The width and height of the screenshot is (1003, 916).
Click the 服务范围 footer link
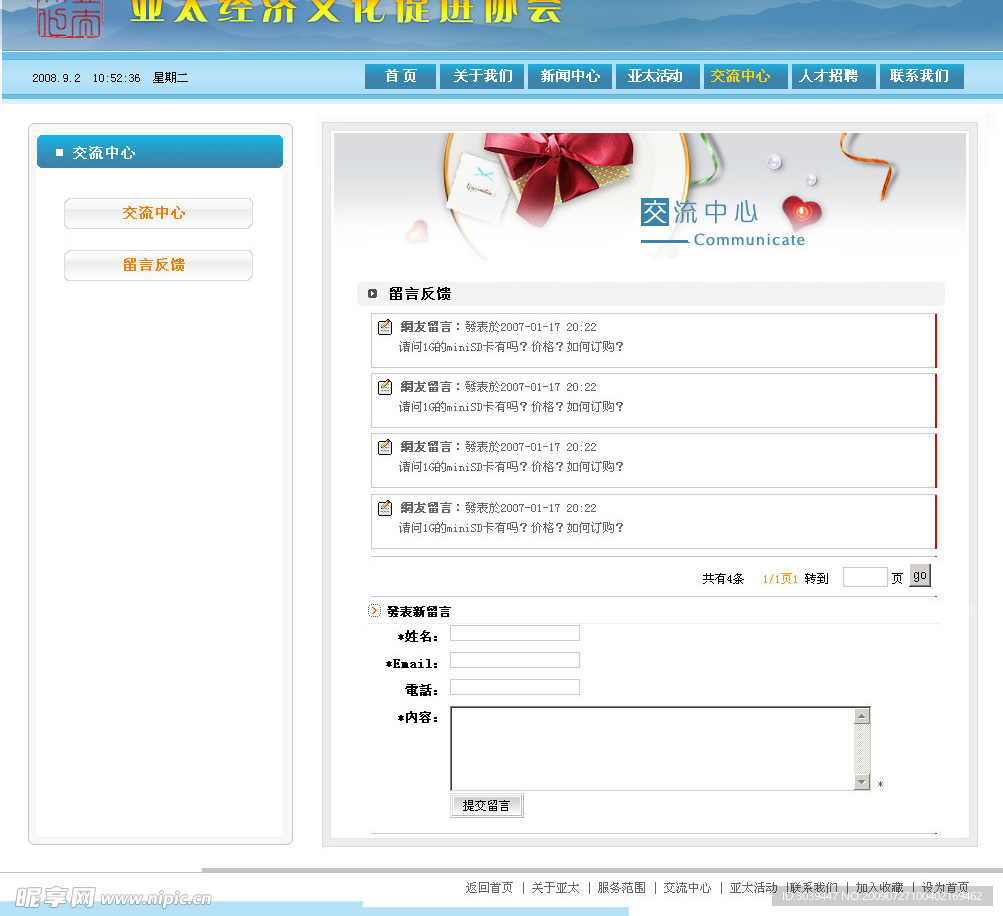[621, 888]
